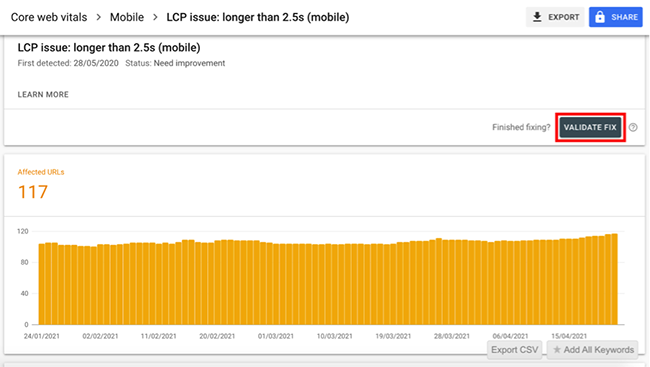The image size is (650, 367).
Task: Click the star icon in Add All Keywords
Action: click(x=557, y=350)
